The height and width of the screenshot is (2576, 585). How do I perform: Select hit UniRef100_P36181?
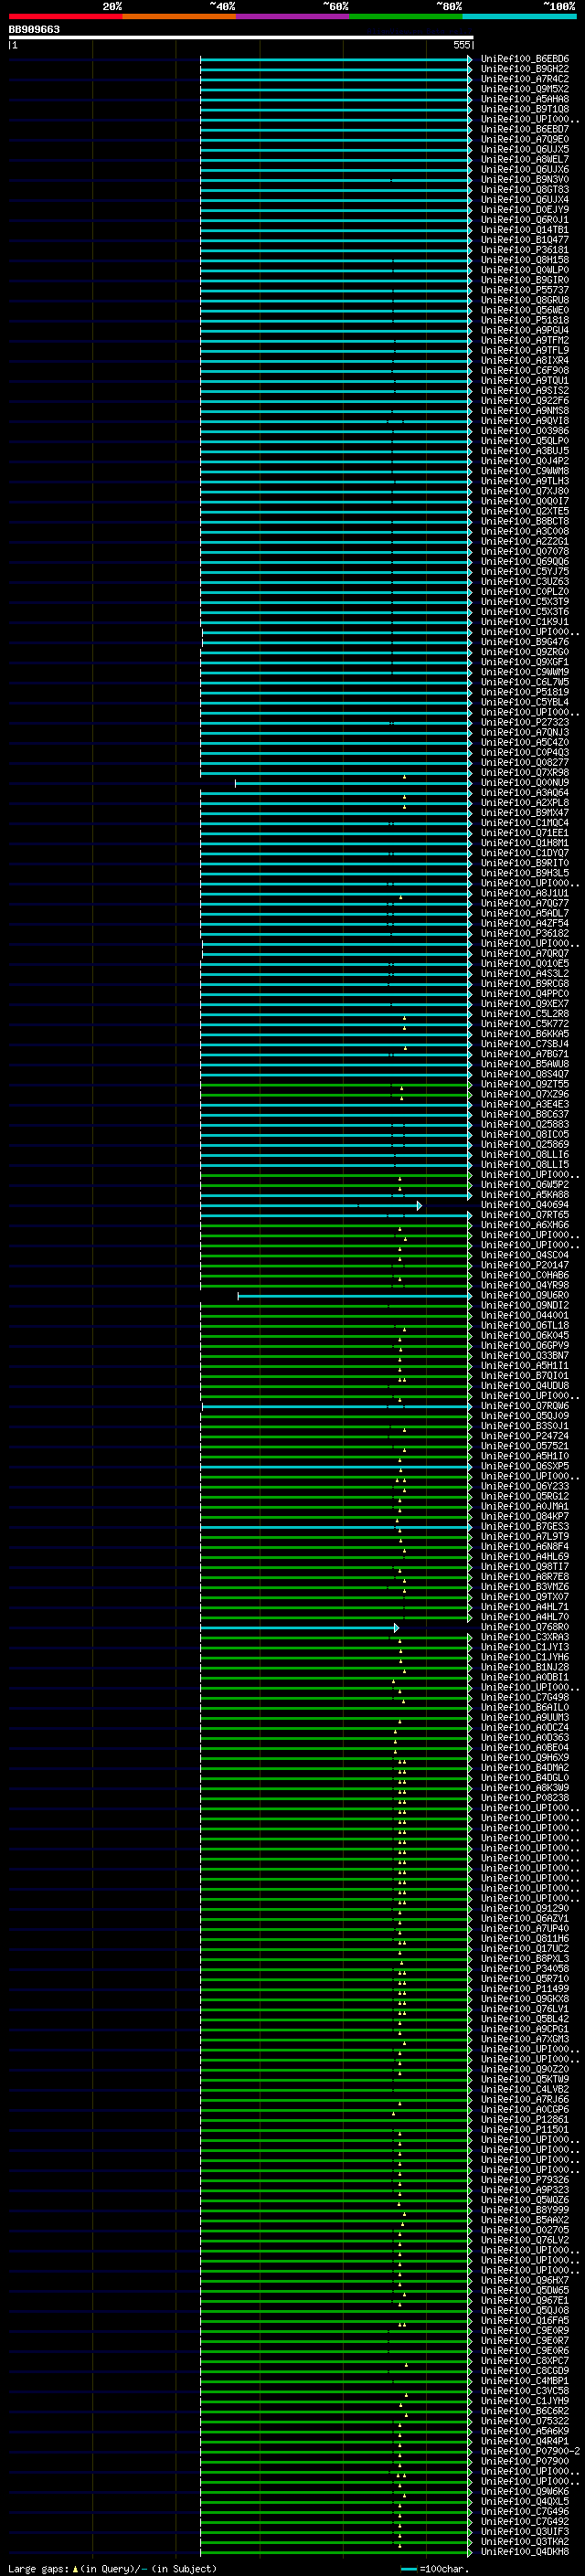(525, 250)
